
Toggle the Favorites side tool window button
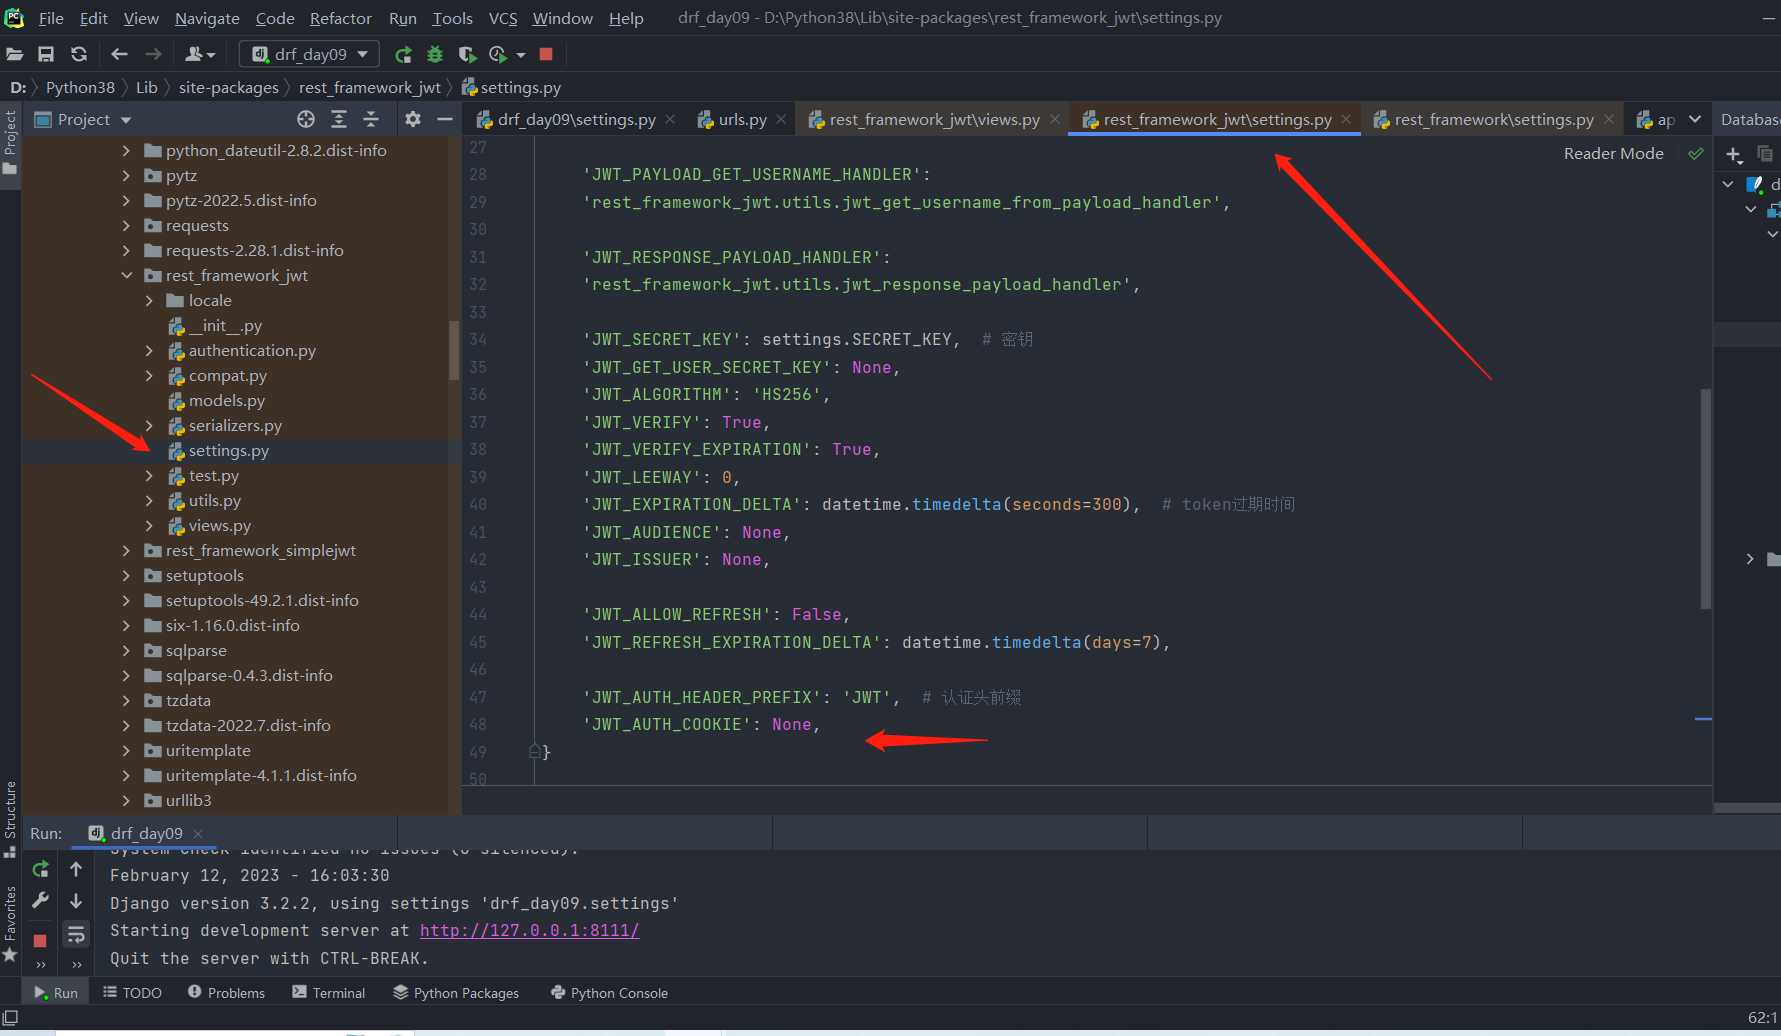point(10,925)
